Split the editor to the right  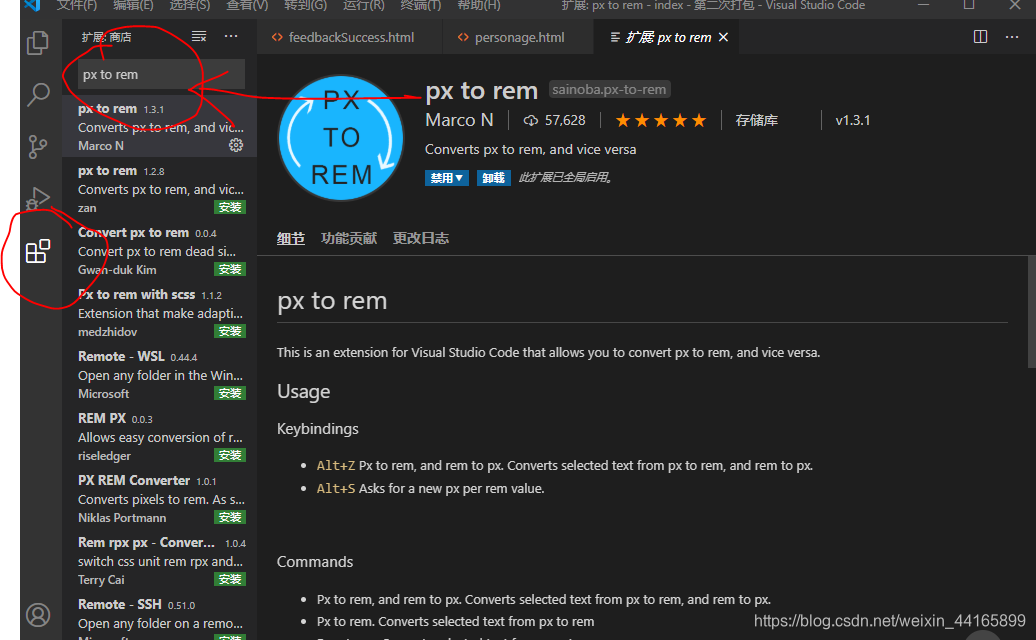[x=980, y=37]
